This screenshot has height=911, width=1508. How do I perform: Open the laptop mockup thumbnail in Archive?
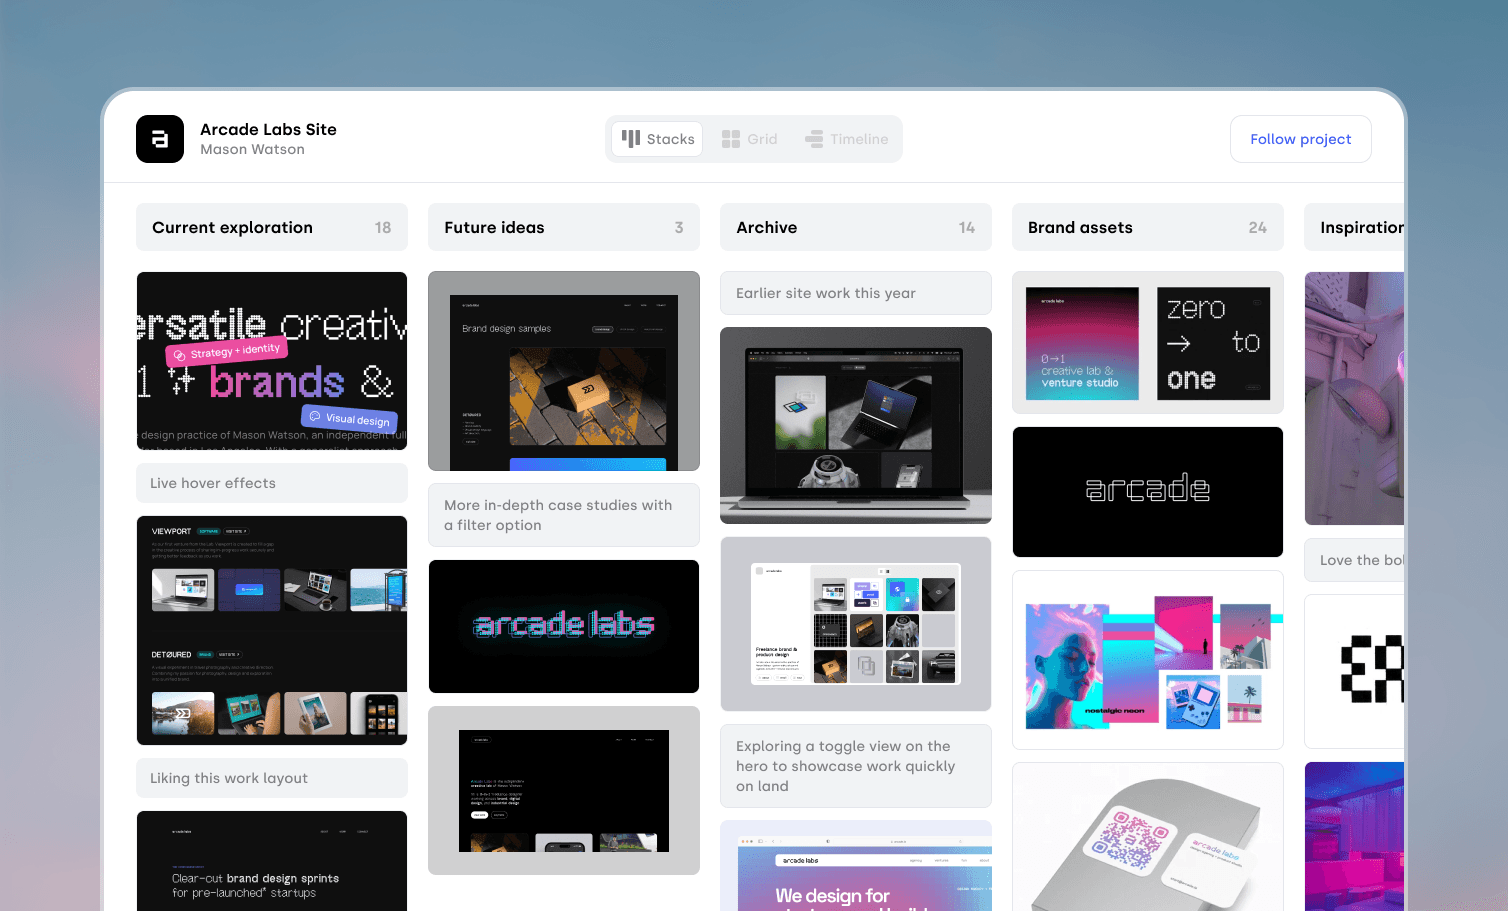click(856, 425)
